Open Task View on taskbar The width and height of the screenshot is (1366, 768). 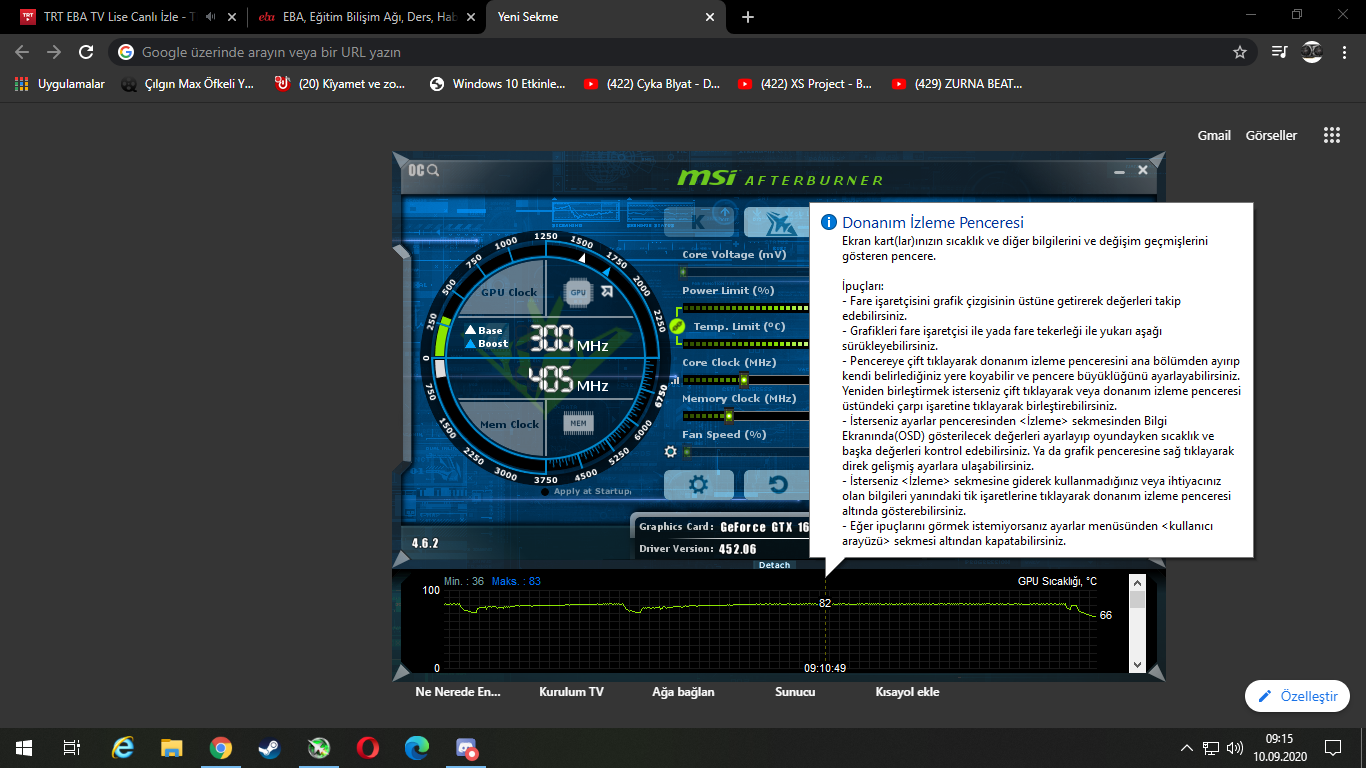pos(71,747)
